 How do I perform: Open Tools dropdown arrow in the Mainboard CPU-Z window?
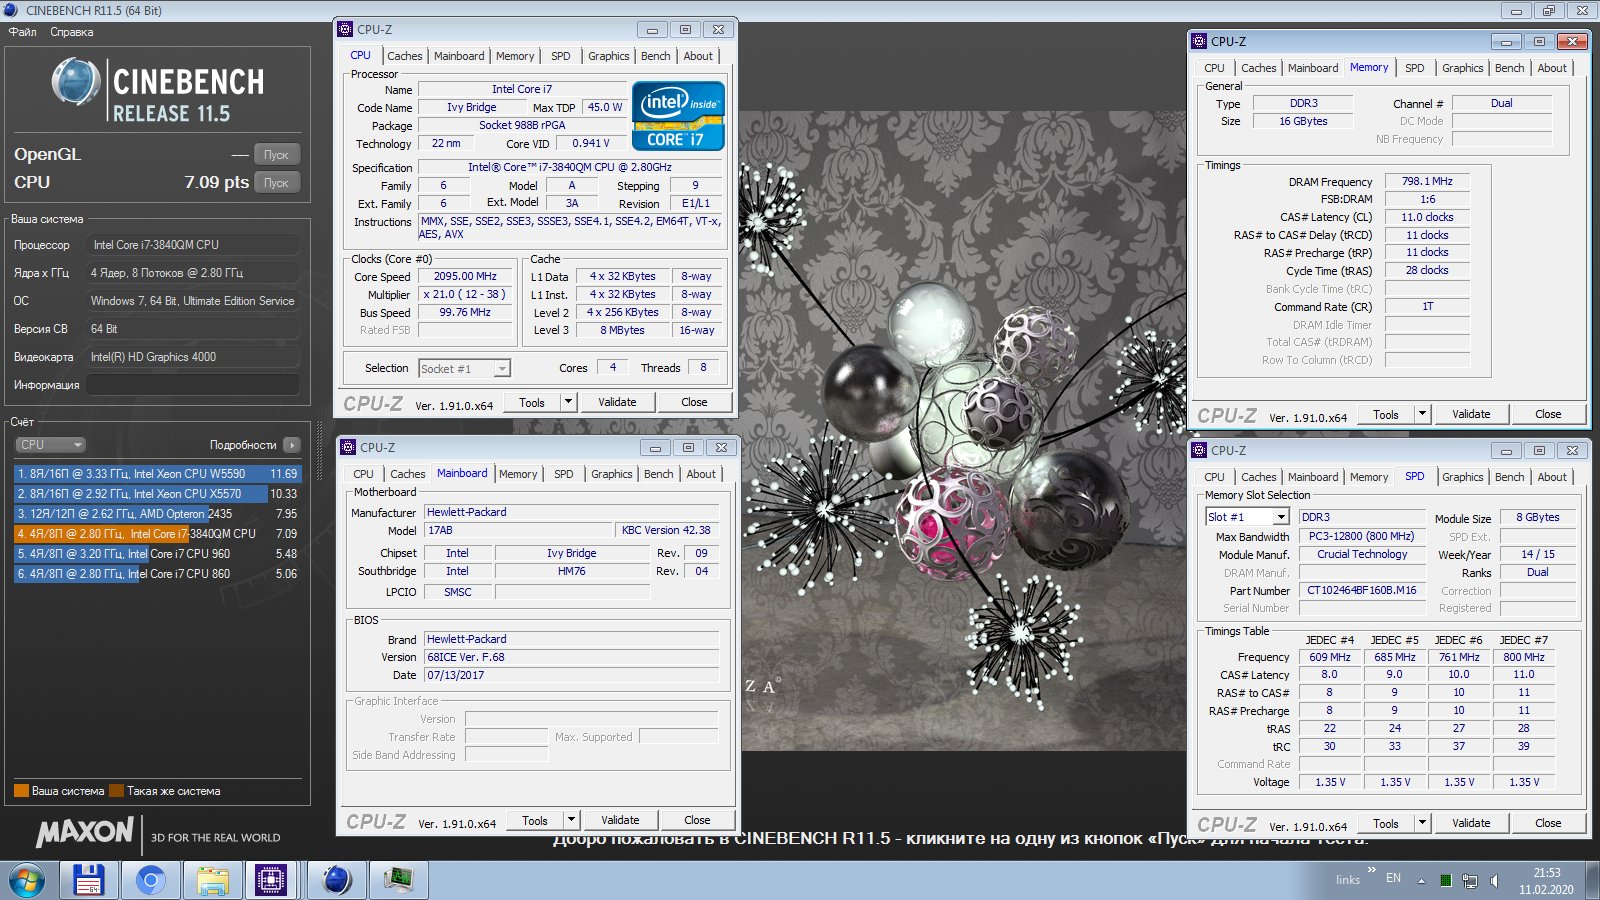click(572, 820)
